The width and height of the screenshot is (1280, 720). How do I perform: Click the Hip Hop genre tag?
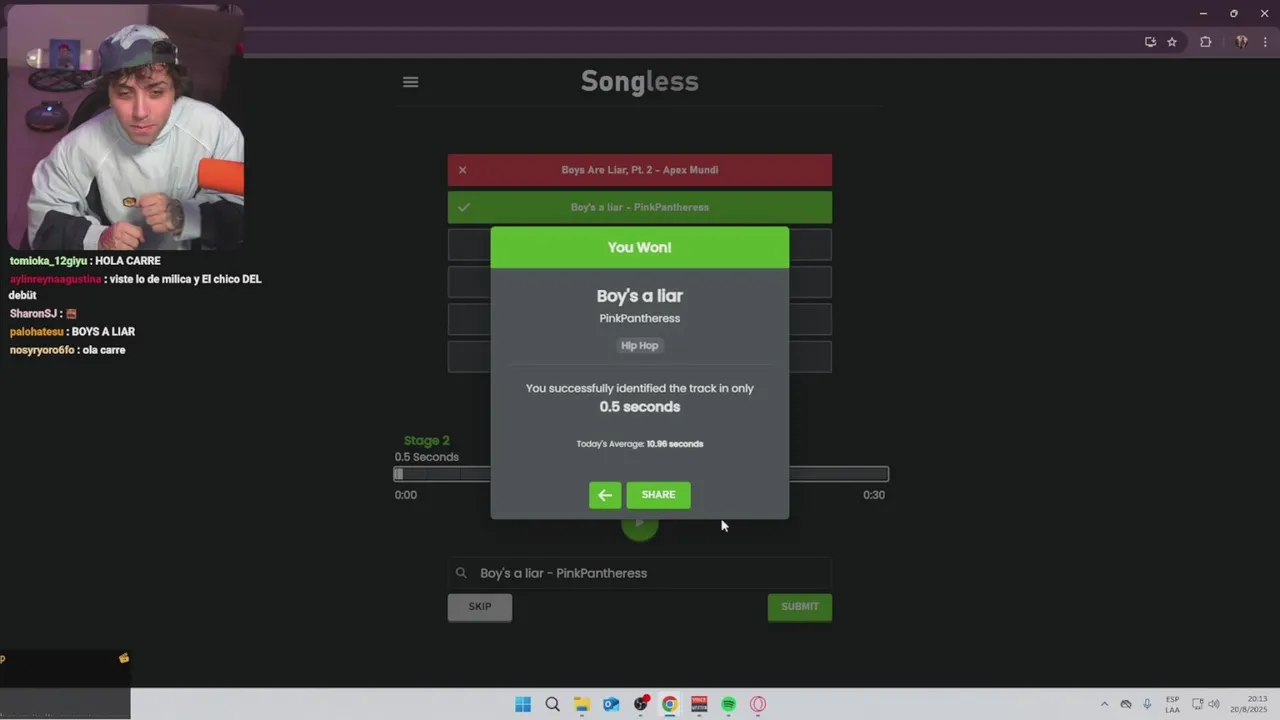[640, 345]
